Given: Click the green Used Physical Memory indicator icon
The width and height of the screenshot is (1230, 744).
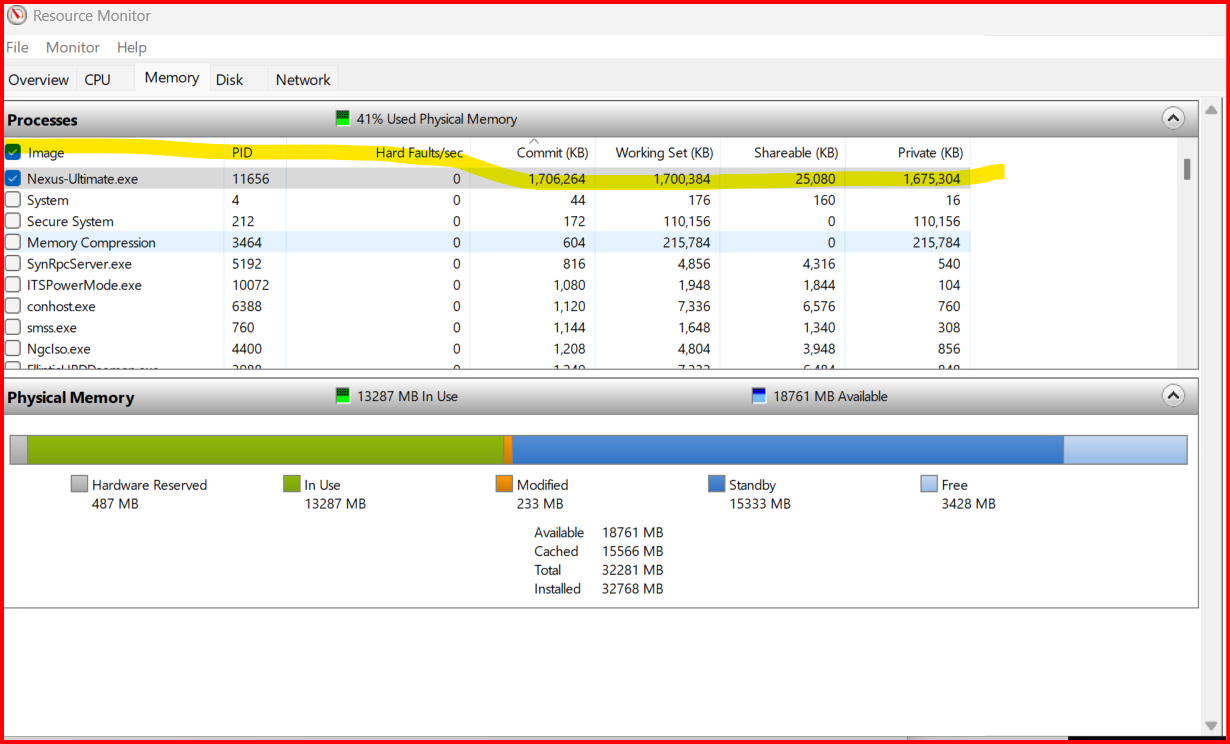Looking at the screenshot, I should point(344,119).
